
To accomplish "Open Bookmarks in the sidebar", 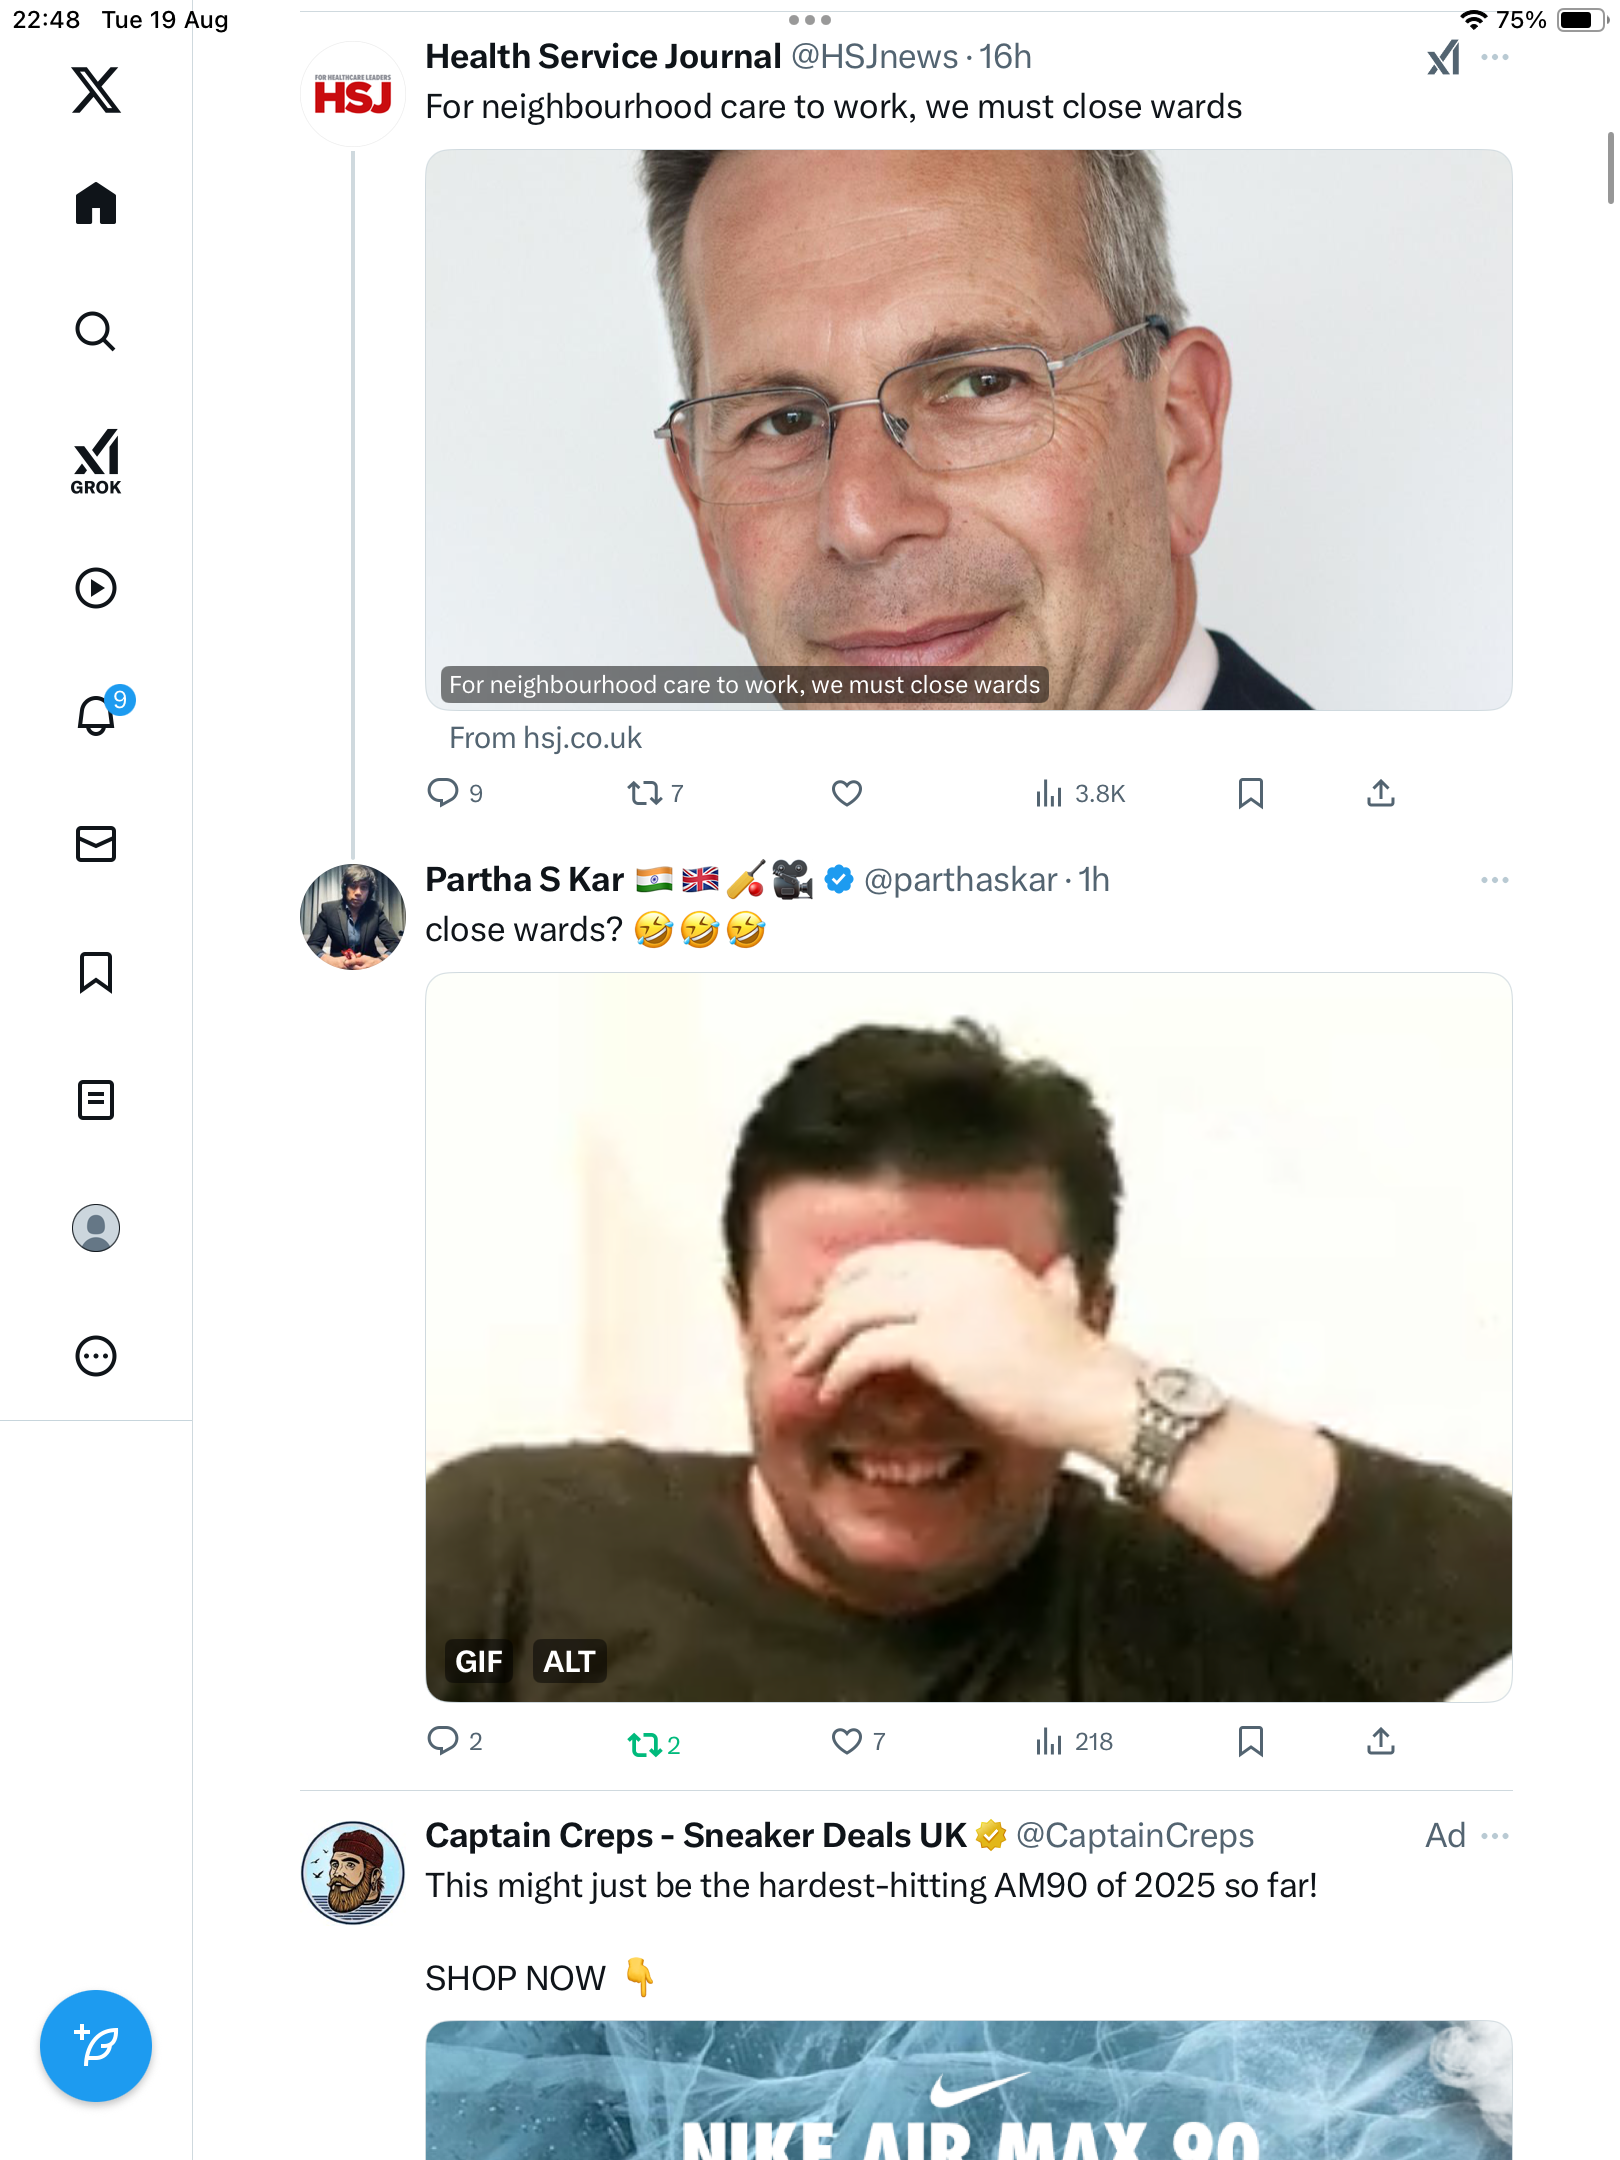I will point(96,972).
